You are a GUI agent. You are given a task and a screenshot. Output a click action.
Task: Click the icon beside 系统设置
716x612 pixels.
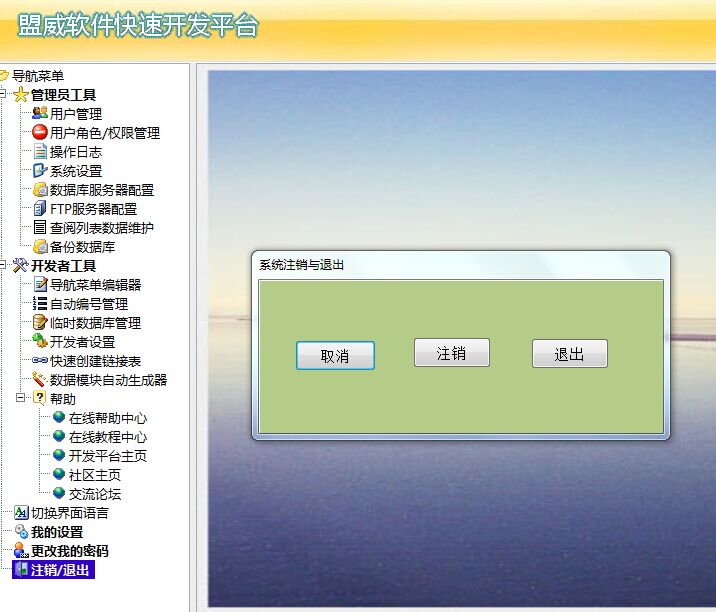[x=40, y=171]
